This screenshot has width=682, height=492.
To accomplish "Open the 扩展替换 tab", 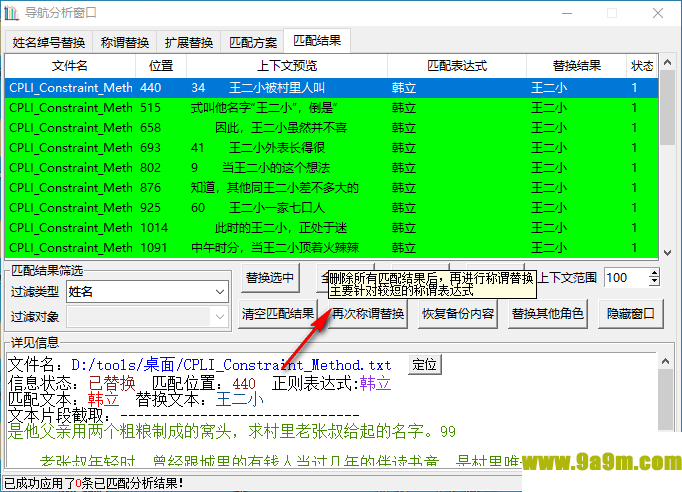I will [x=189, y=42].
